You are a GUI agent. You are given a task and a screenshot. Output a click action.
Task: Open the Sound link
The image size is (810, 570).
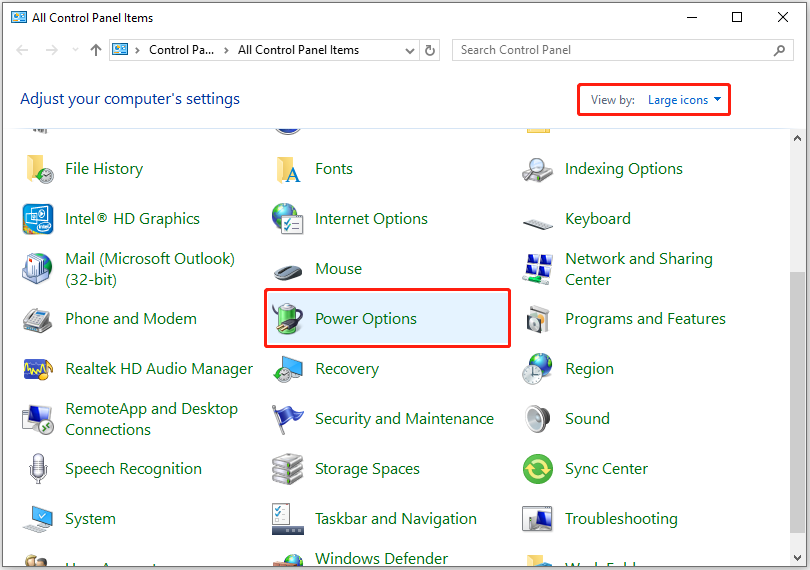587,419
